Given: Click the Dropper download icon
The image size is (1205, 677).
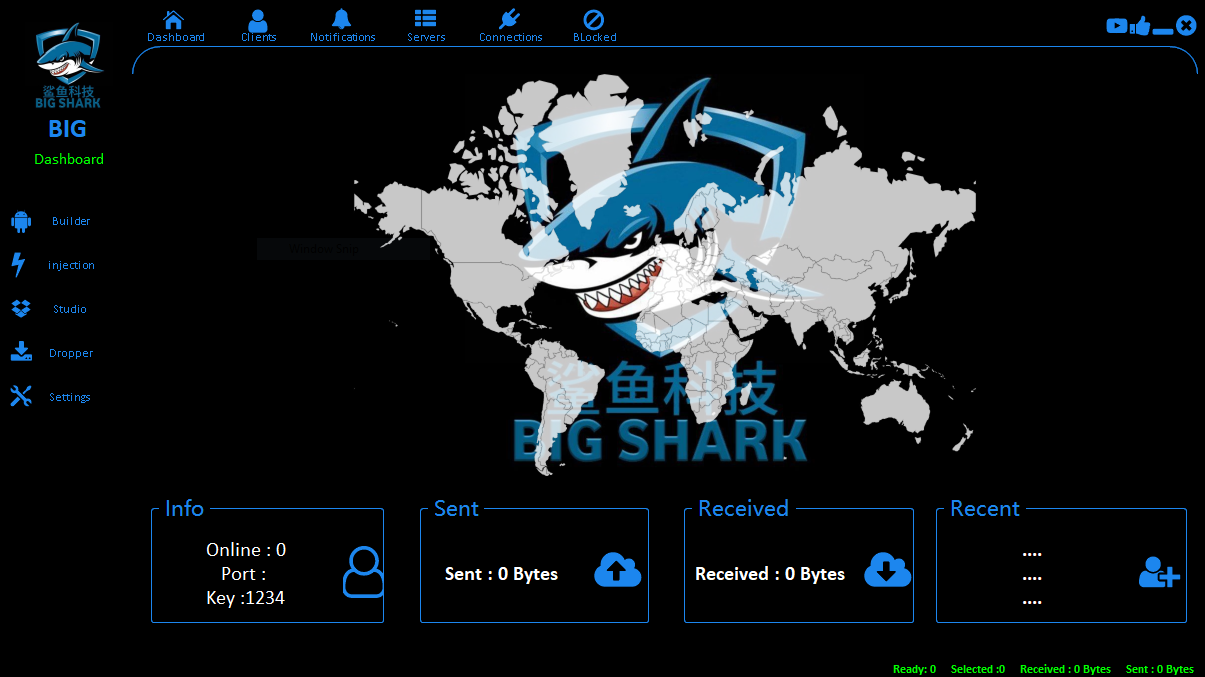Looking at the screenshot, I should click(x=21, y=352).
